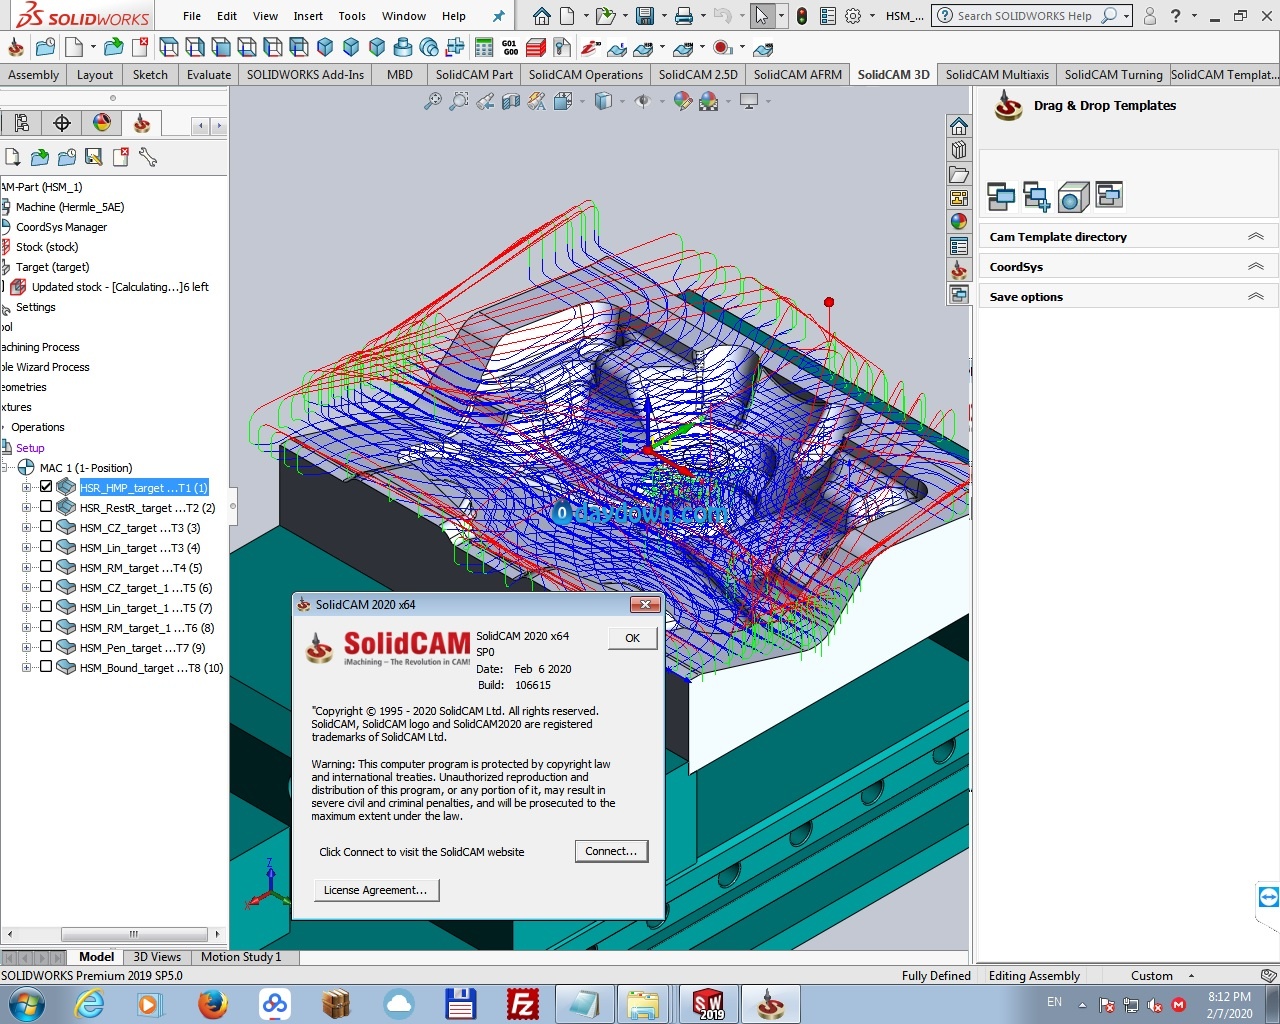Screen dimensions: 1280x1024
Task: Click the Rebuild traffic light icon
Action: point(802,16)
